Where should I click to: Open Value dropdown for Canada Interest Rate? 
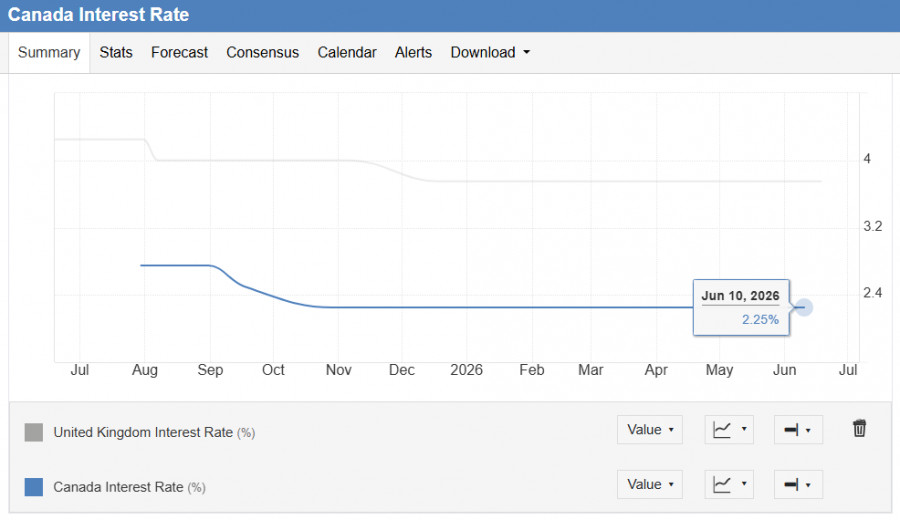point(650,484)
